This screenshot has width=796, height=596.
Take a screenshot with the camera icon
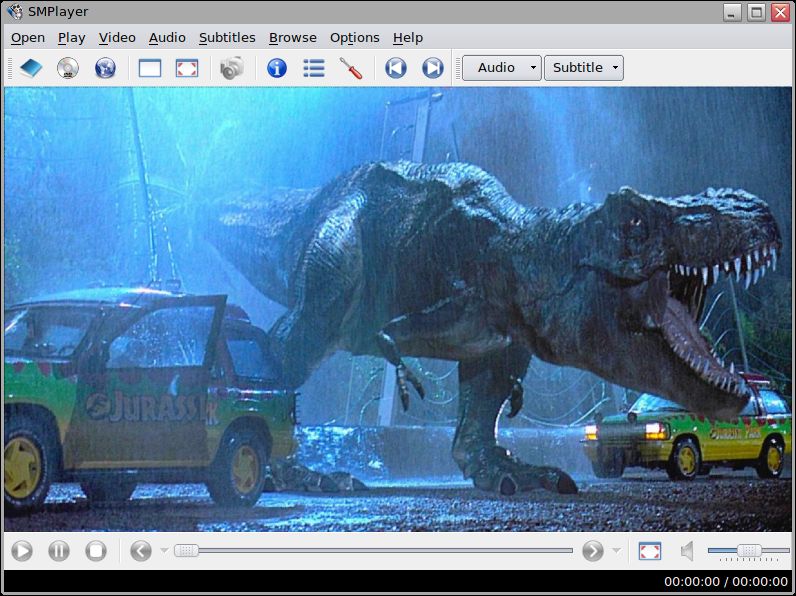pos(231,68)
